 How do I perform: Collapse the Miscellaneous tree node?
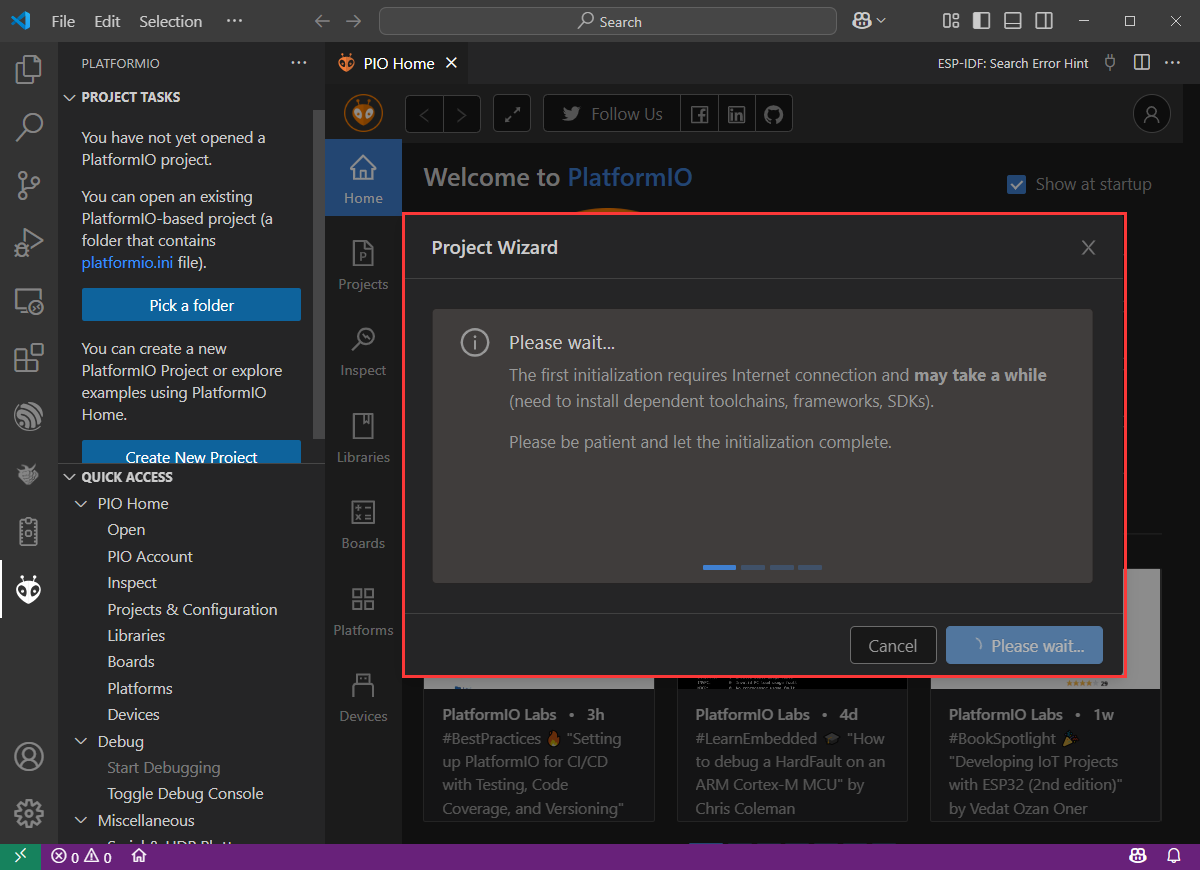click(x=82, y=821)
